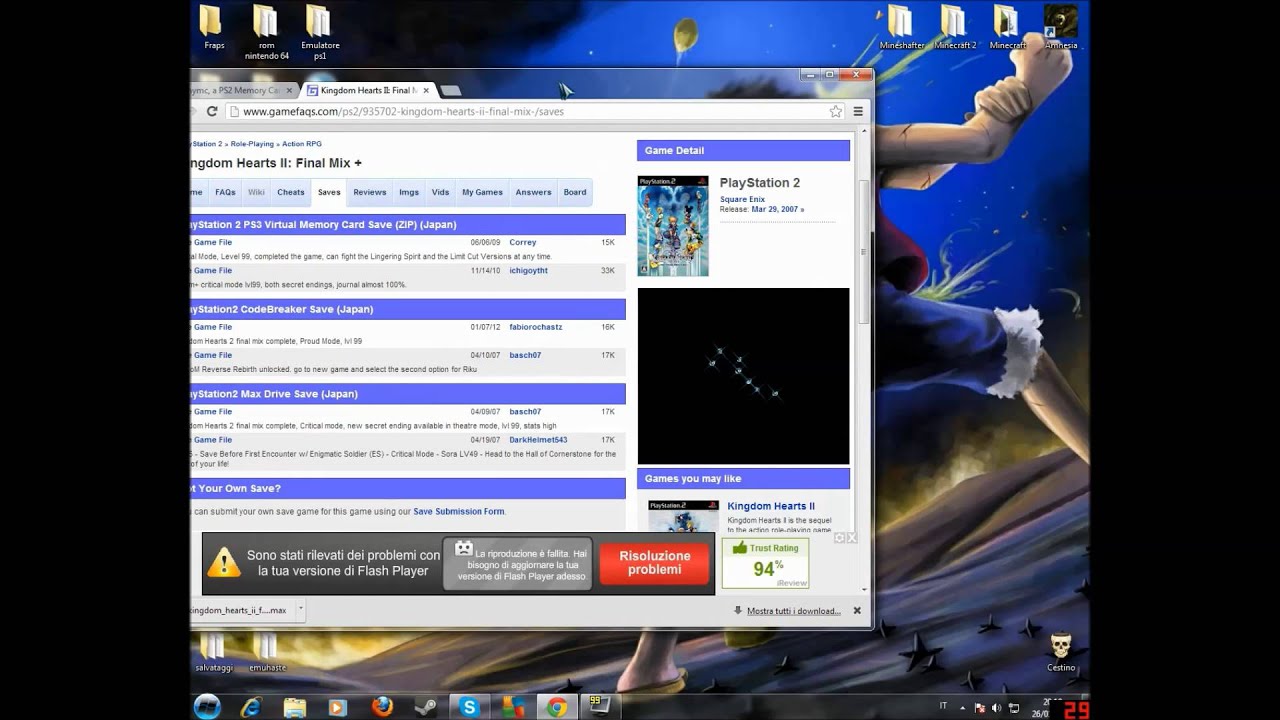Image resolution: width=1280 pixels, height=720 pixels.
Task: Open the Answers tab
Action: (533, 192)
